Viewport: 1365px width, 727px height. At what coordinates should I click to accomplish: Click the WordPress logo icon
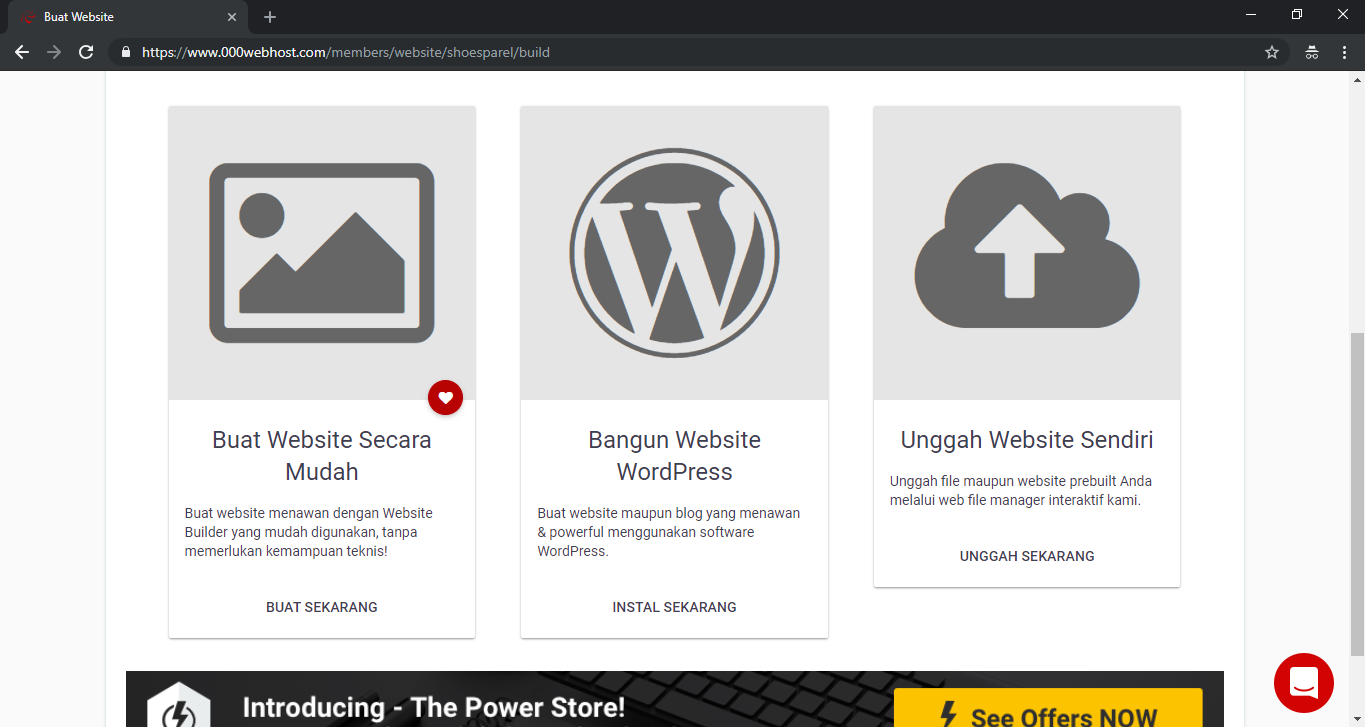[x=675, y=253]
